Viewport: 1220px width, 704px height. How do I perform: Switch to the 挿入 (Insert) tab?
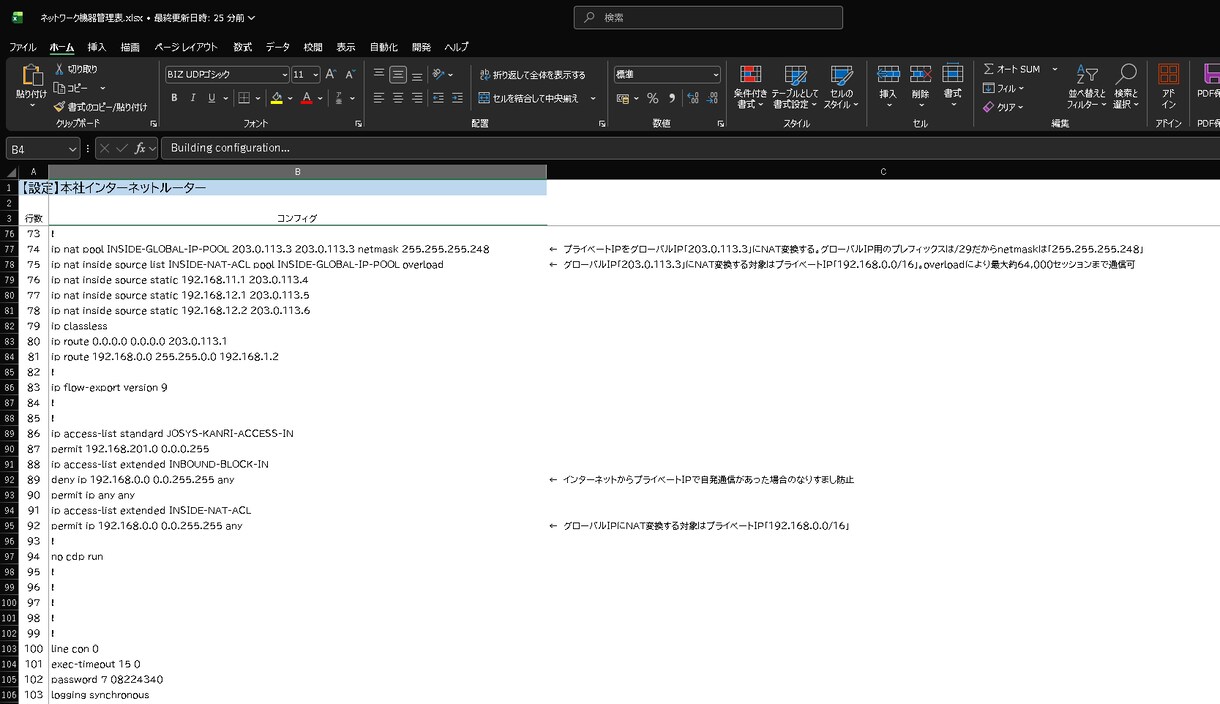tap(96, 47)
